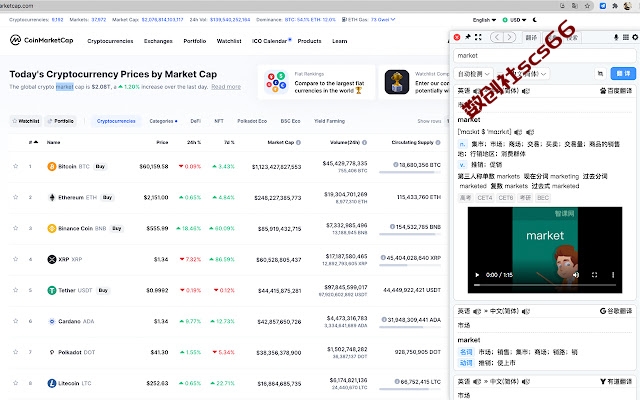This screenshot has height=400, width=640.
Task: Click XRP coin icon
Action: click(x=52, y=259)
